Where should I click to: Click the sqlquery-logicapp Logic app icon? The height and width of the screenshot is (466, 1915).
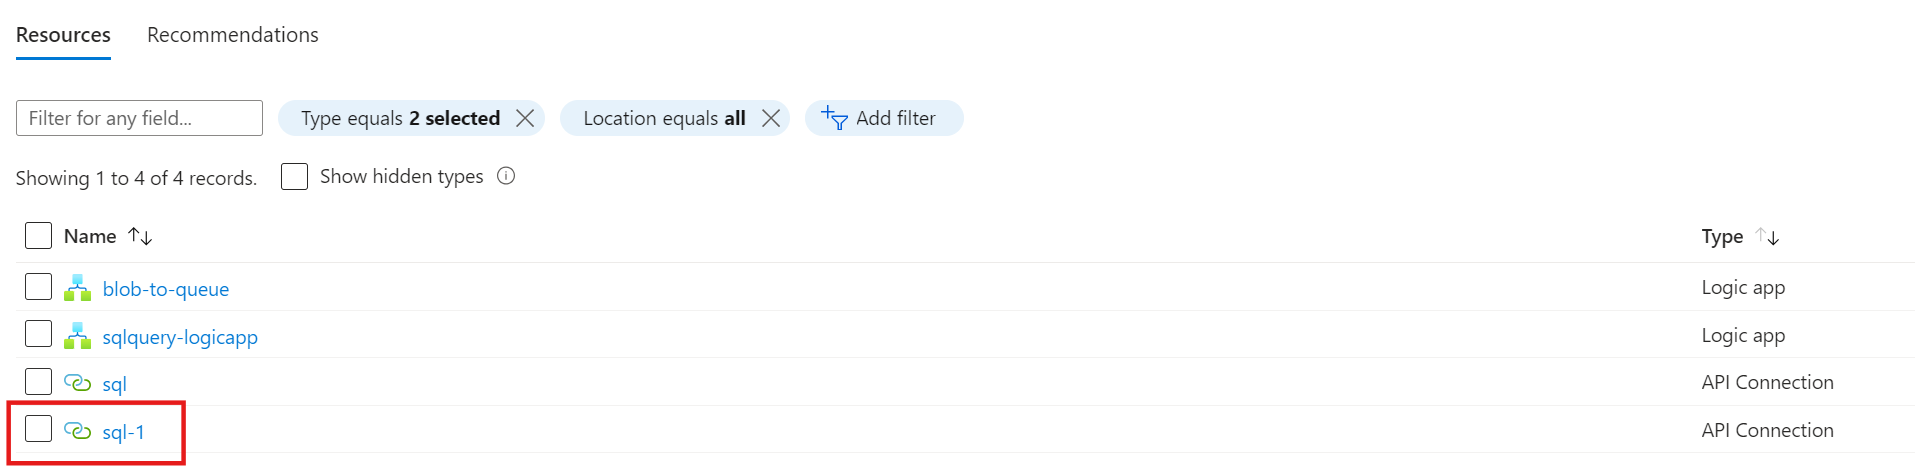click(x=77, y=336)
